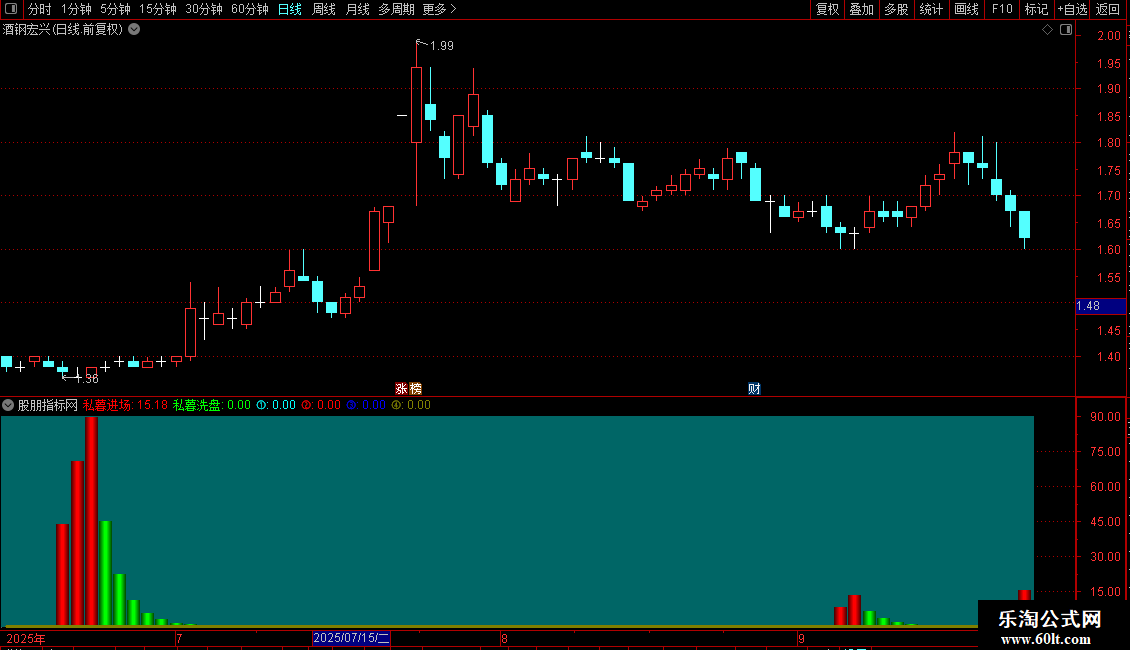Click the 统计 statistics button
Screen dimensions: 1130x650
(931, 9)
